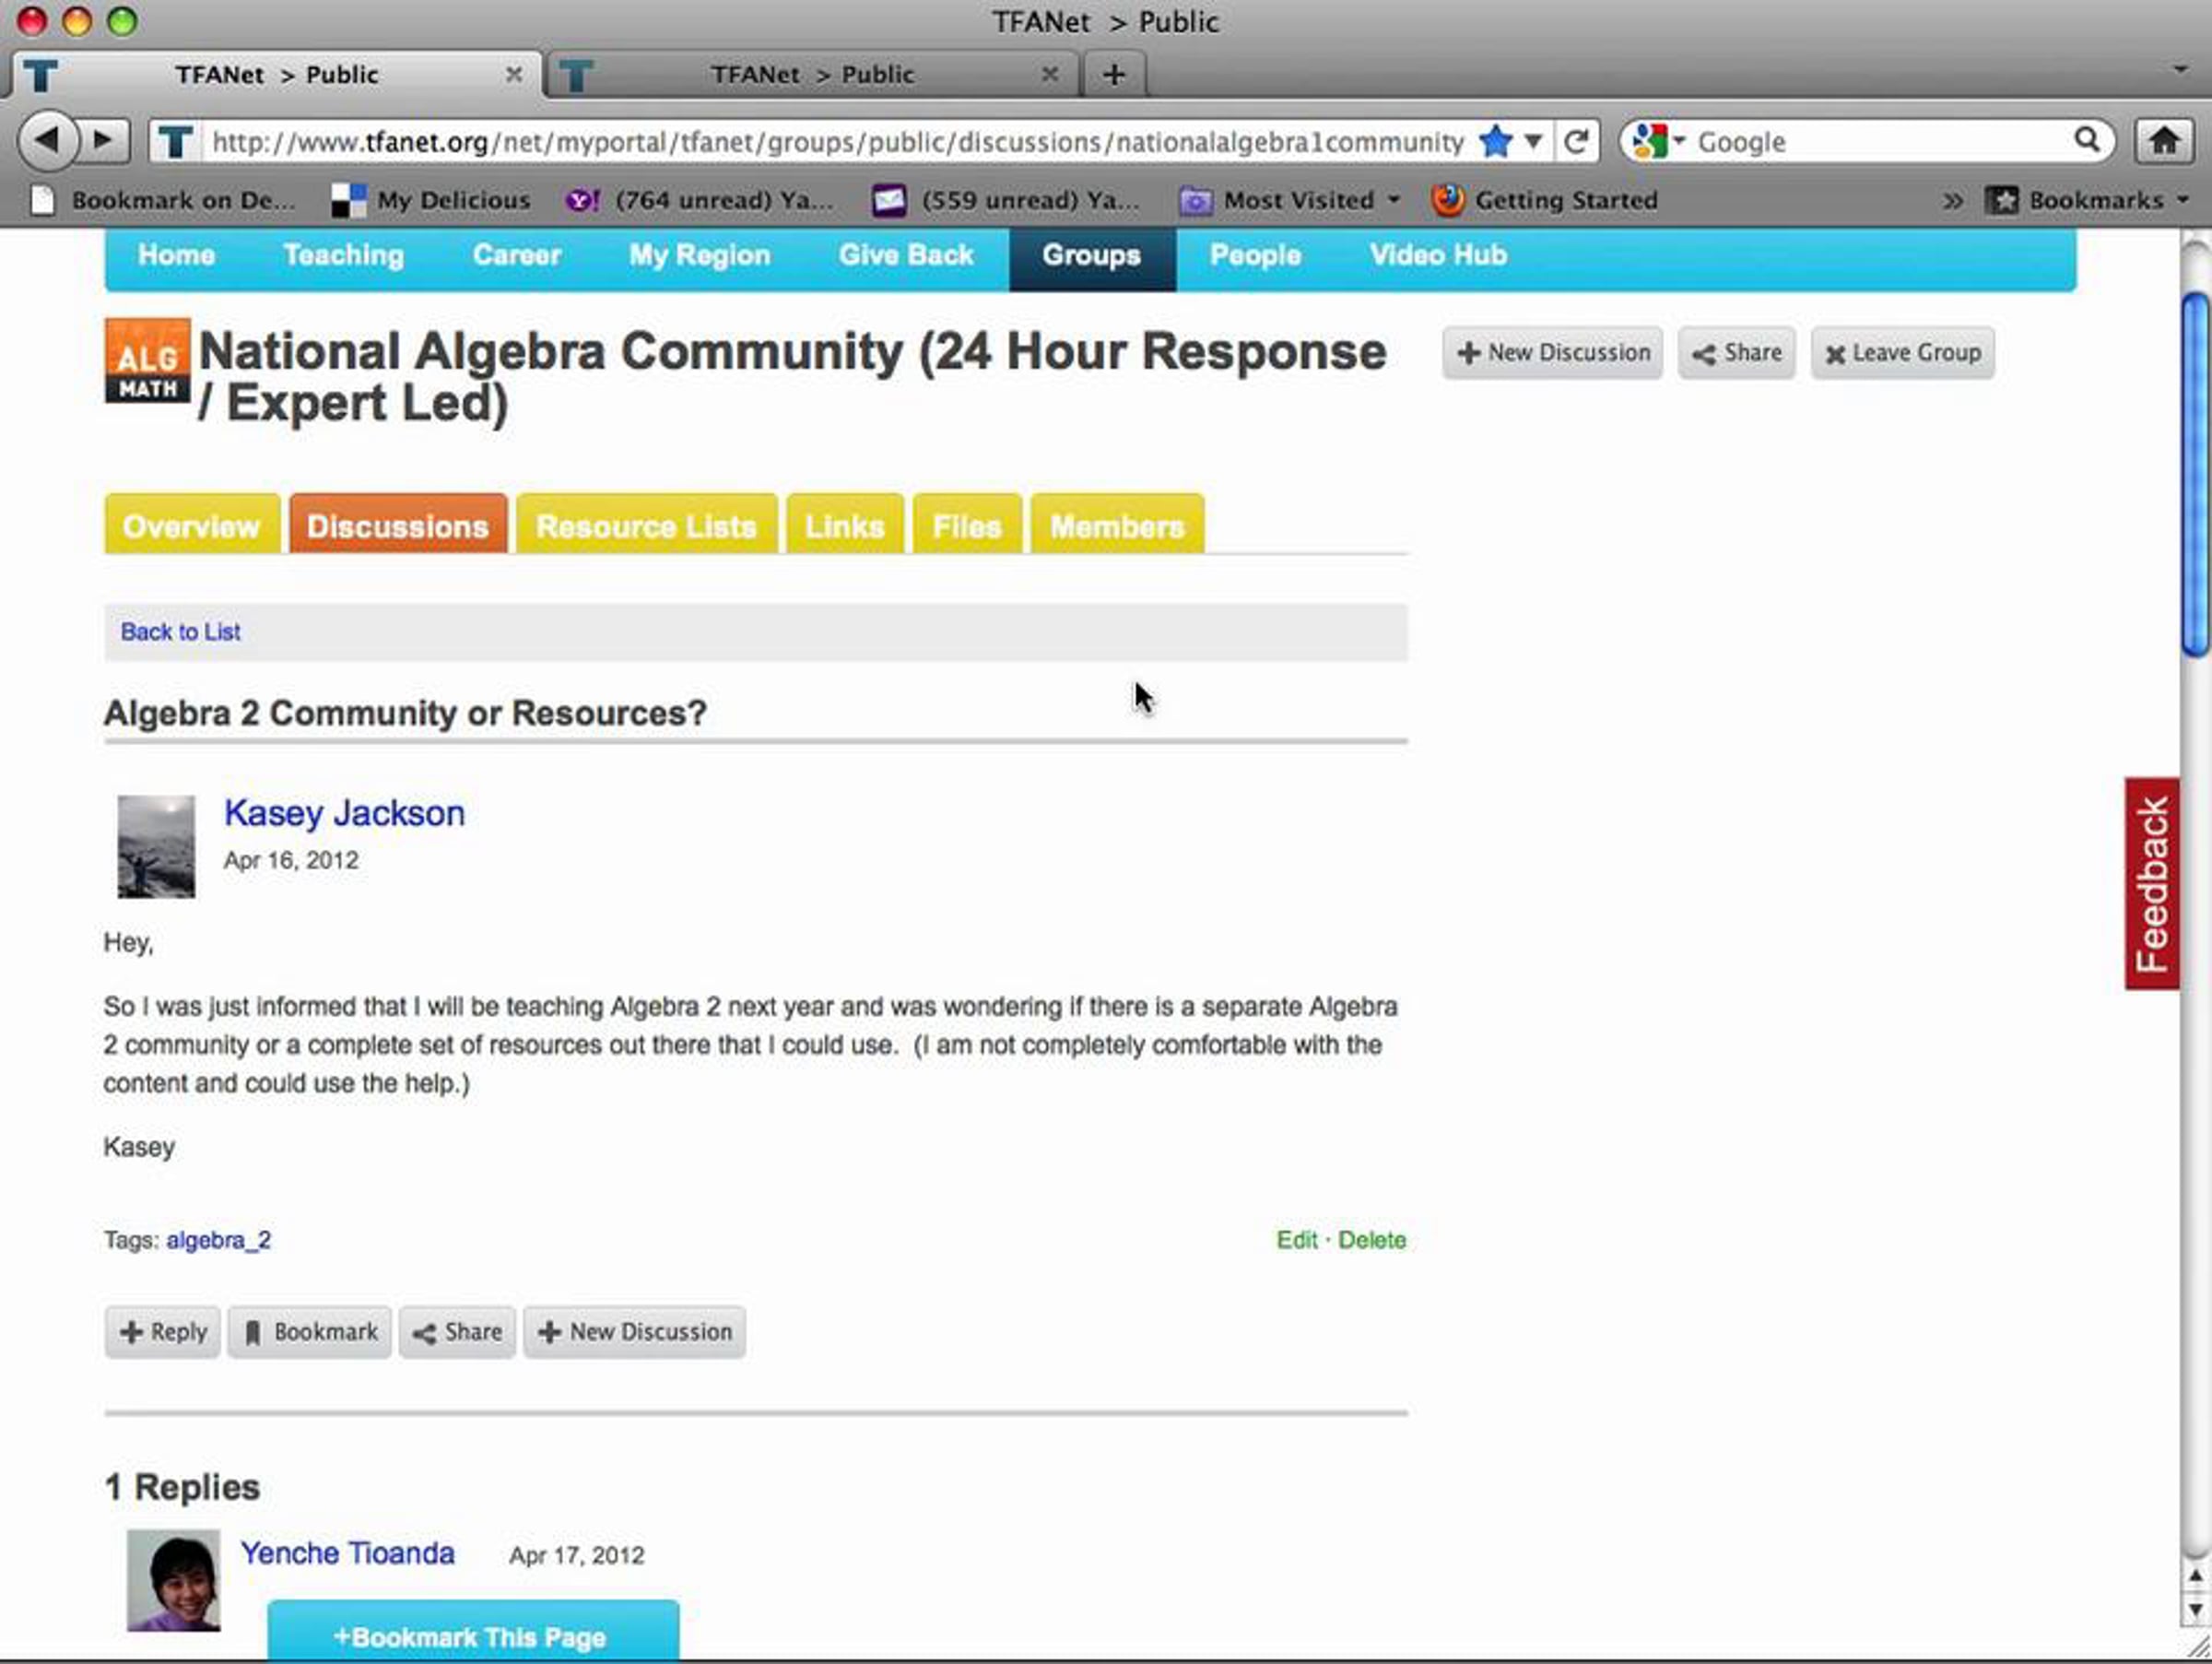2212x1664 pixels.
Task: Show more bookmarks via the double chevron
Action: 1952,201
